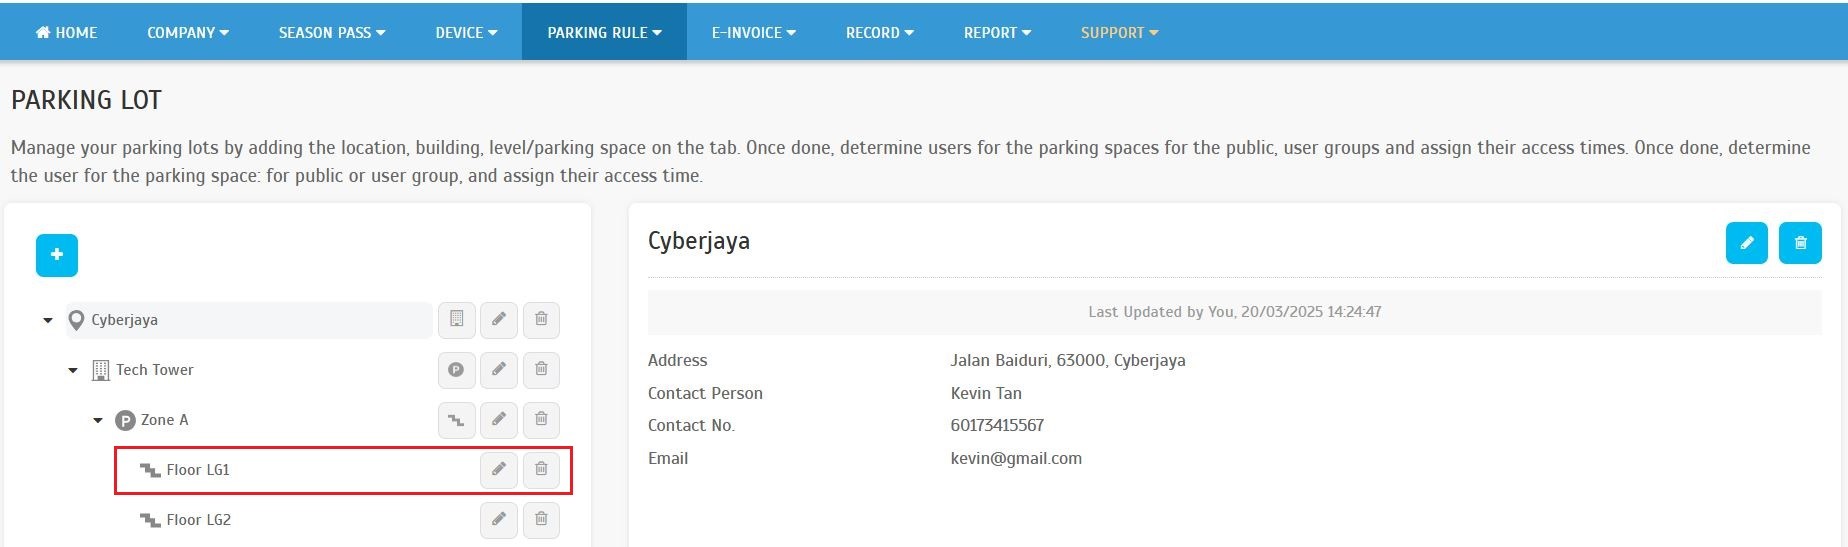Viewport: 1848px width, 547px height.
Task: Select Floor LG1 in the tree
Action: [x=198, y=470]
